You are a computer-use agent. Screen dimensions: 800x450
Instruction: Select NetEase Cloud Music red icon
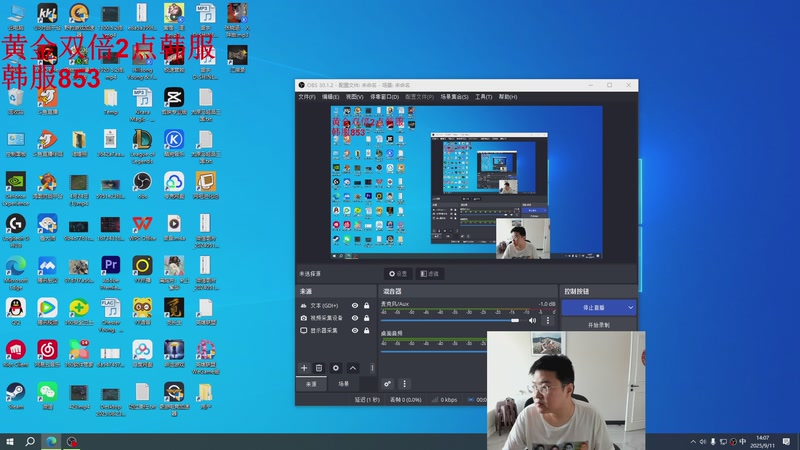pyautogui.click(x=47, y=354)
